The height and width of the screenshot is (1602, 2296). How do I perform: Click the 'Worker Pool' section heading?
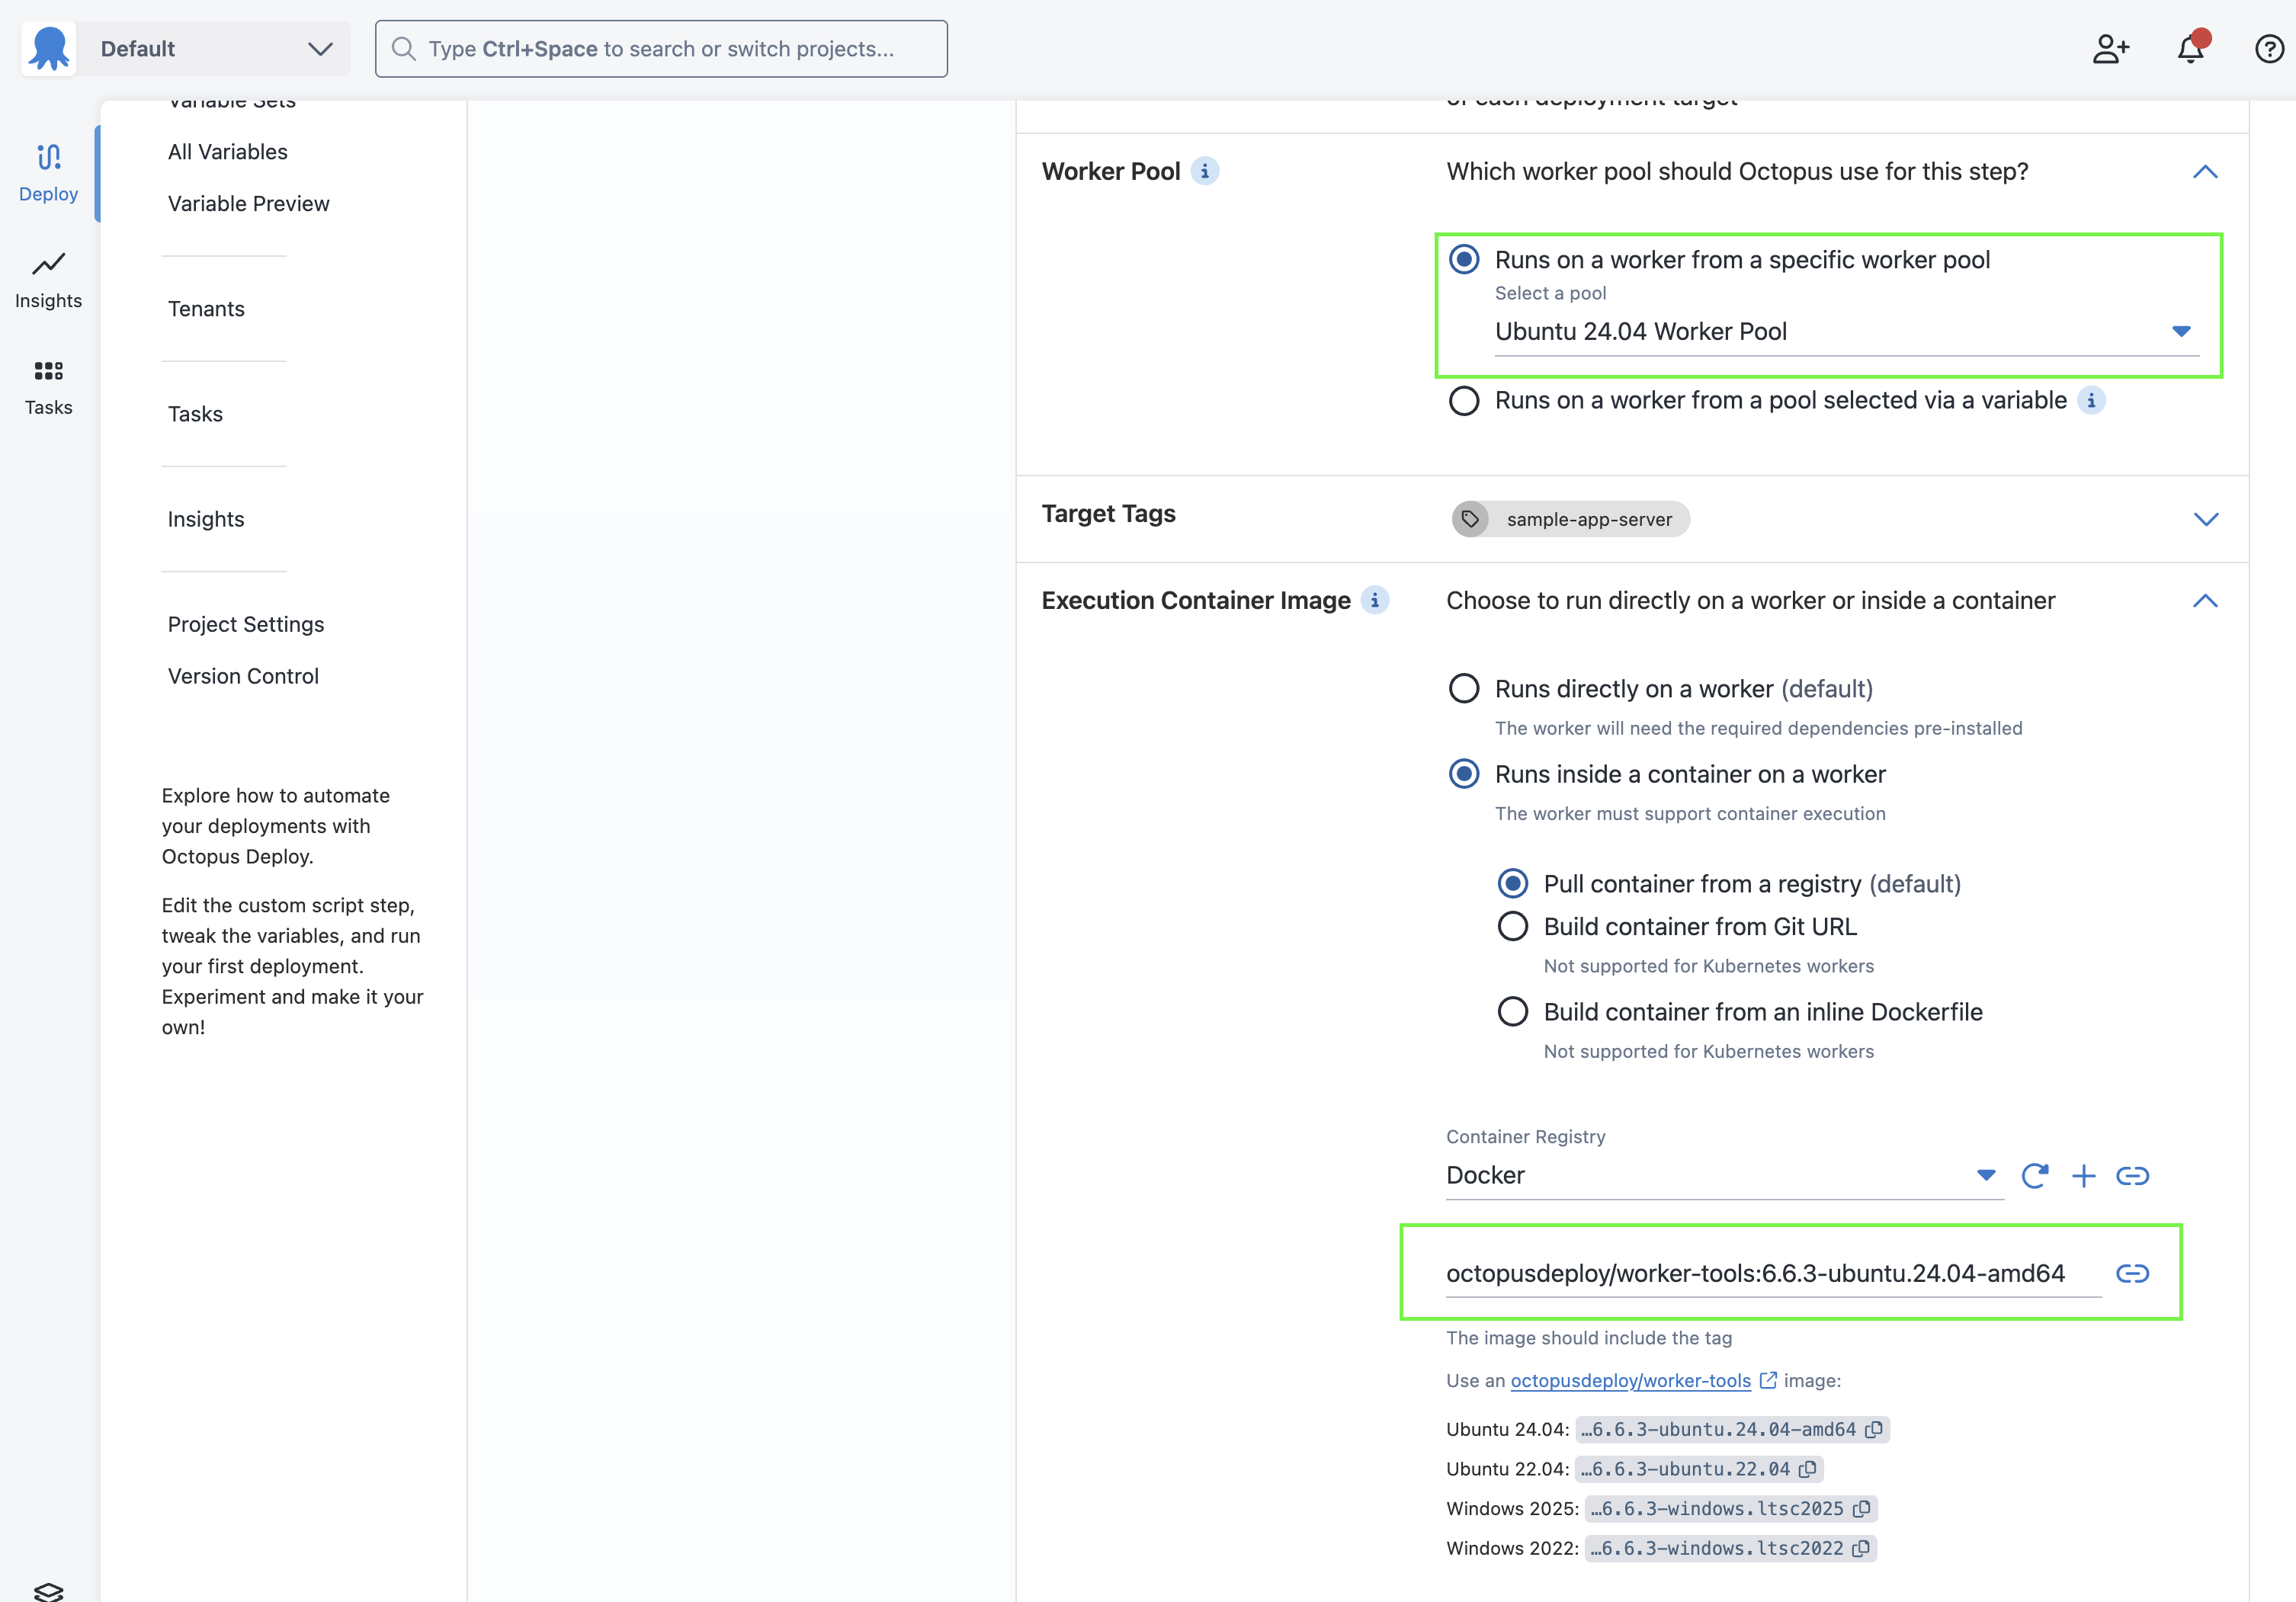(x=1111, y=171)
